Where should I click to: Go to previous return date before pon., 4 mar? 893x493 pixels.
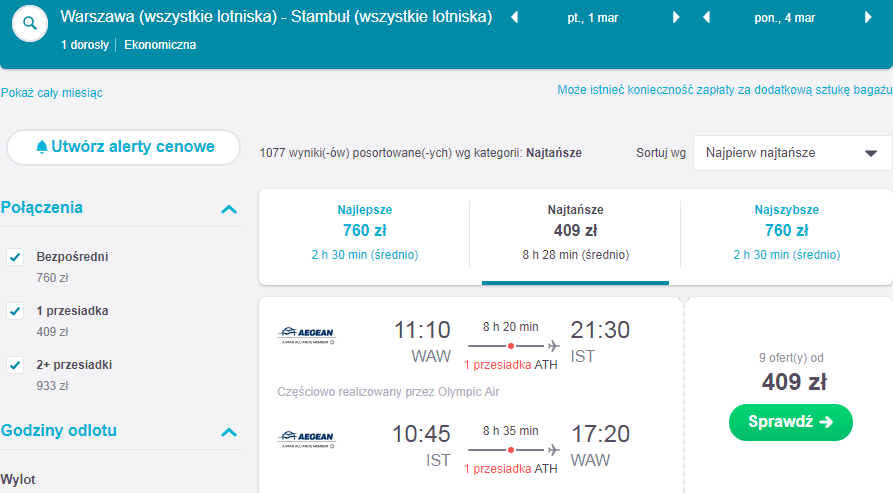[x=706, y=18]
